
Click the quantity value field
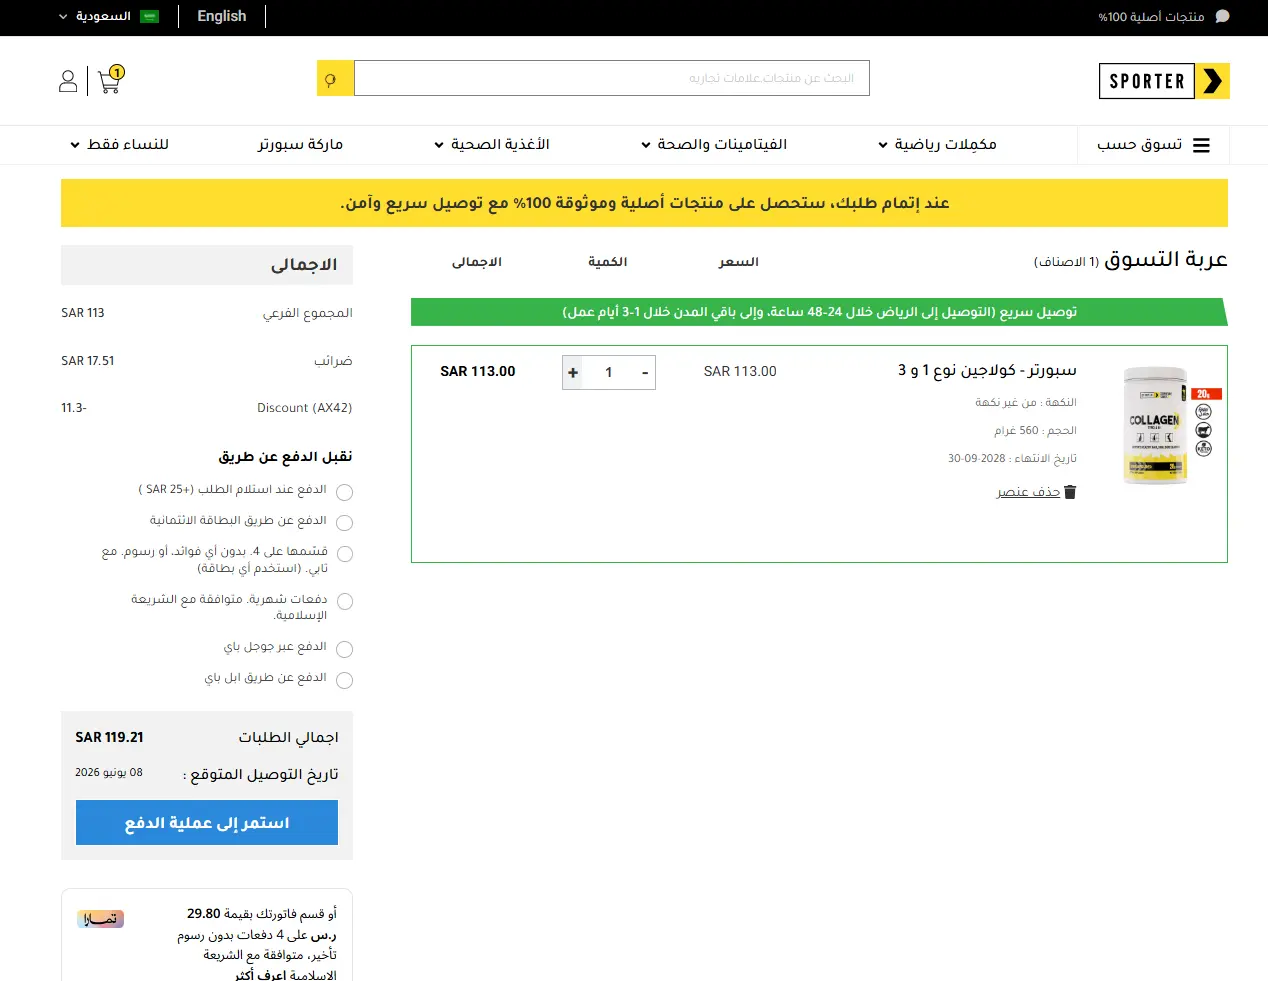click(609, 372)
